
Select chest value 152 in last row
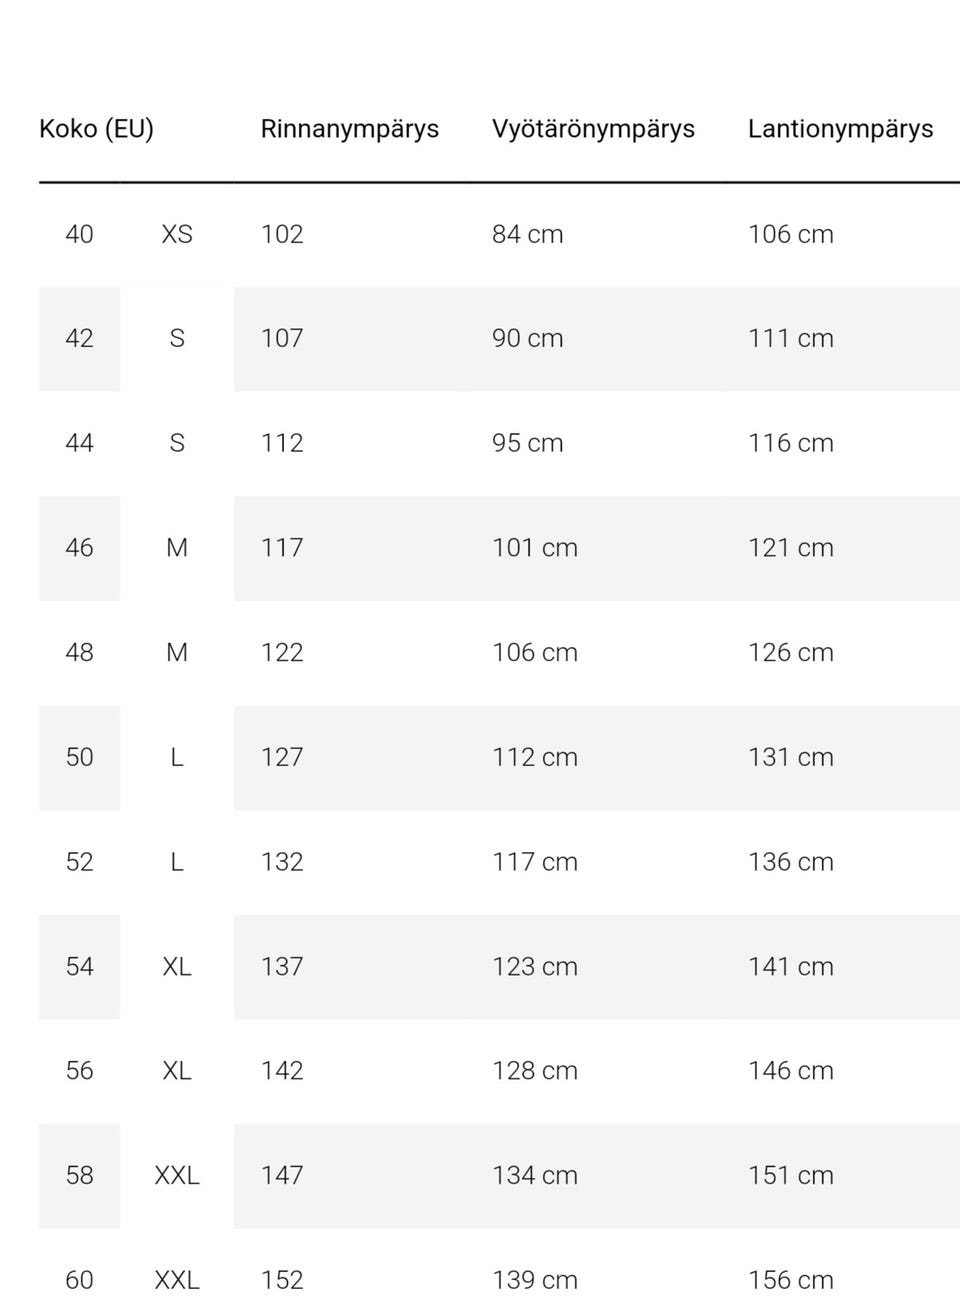(282, 1280)
